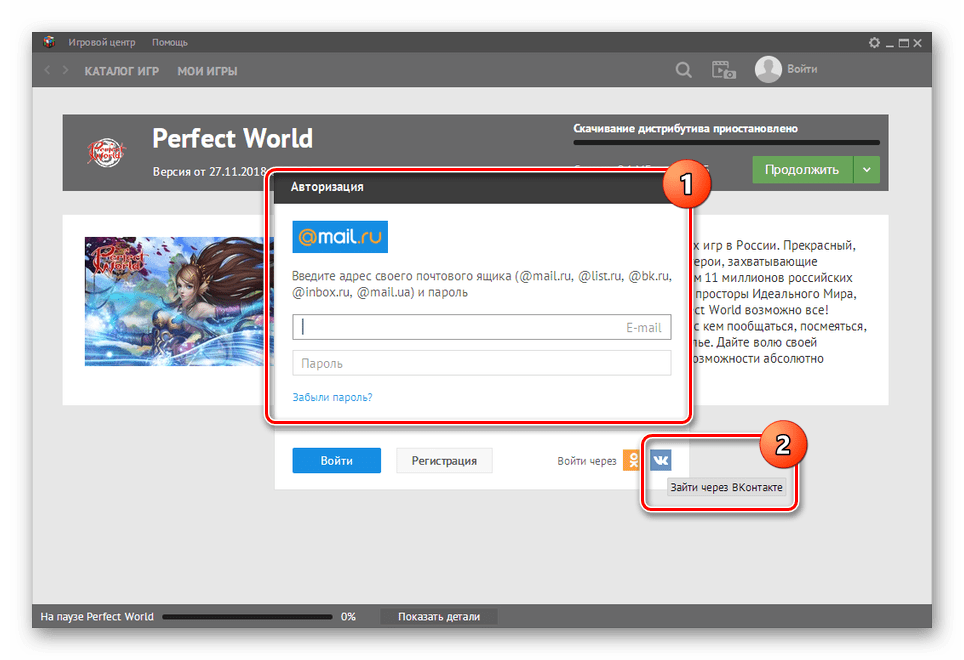The width and height of the screenshot is (964, 660).
Task: Close the Game Center window
Action: tap(917, 43)
